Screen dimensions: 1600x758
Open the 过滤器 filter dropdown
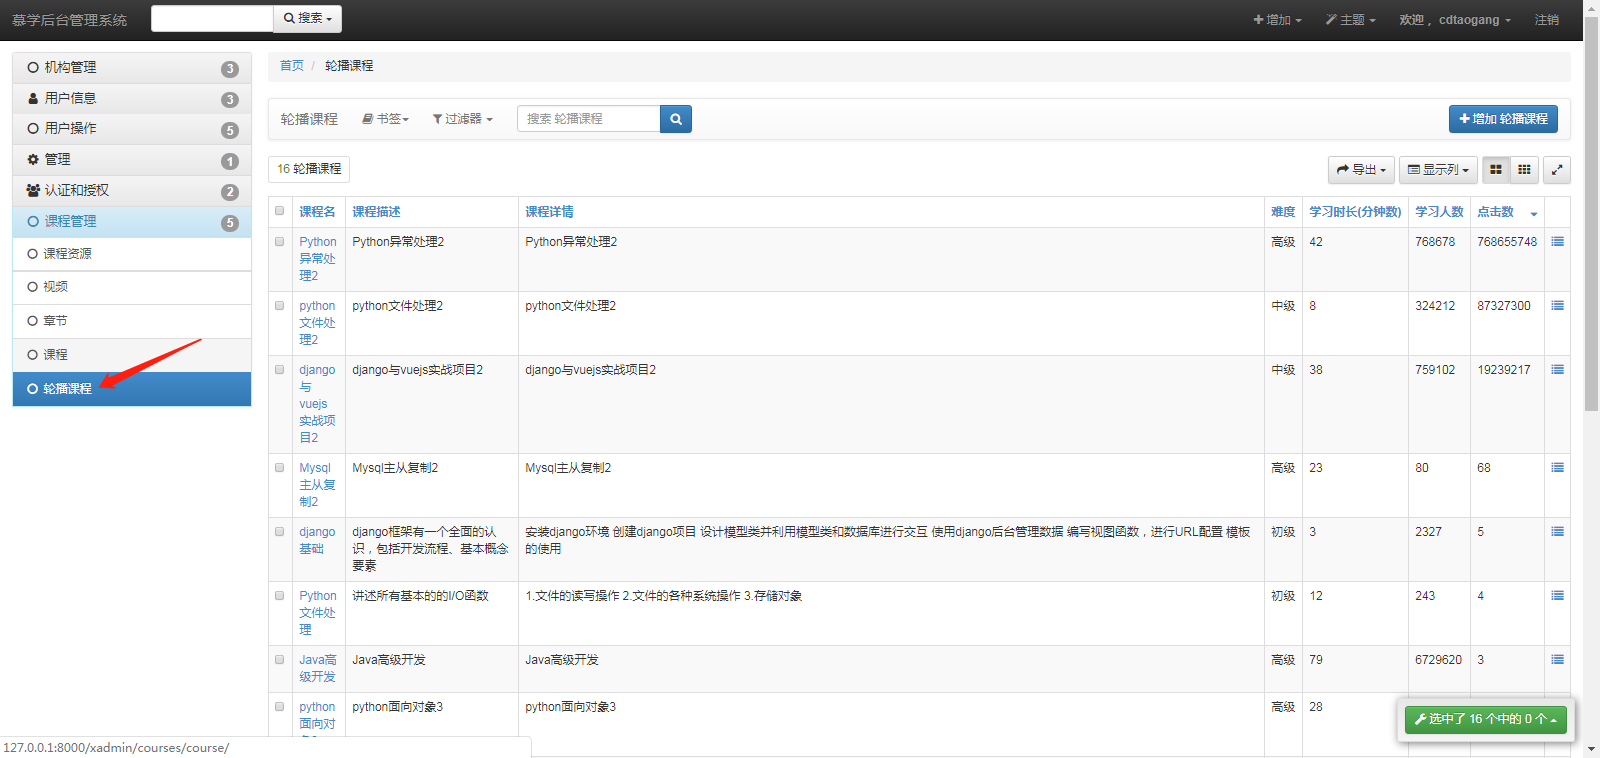(463, 119)
